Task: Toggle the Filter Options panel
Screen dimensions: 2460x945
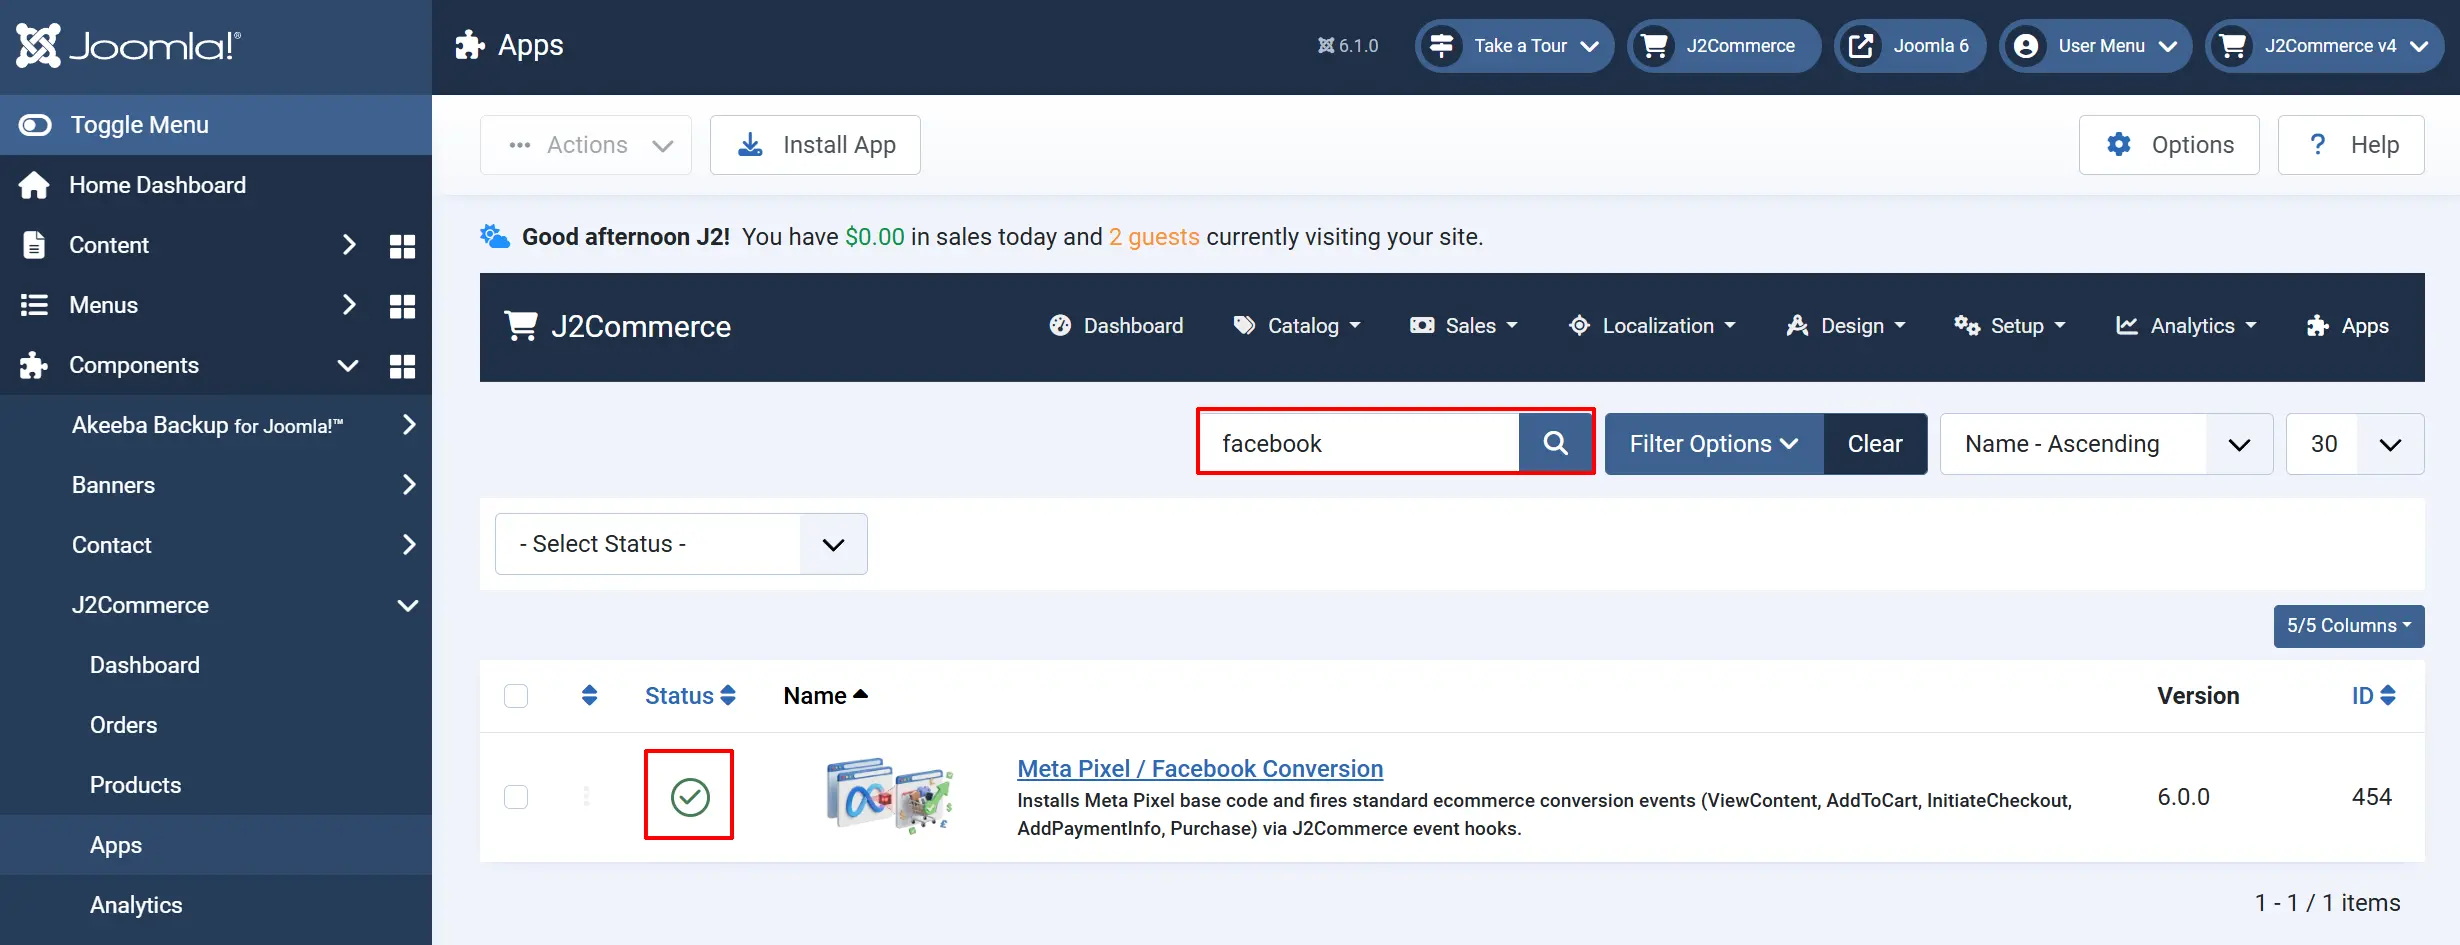Action: tap(1714, 444)
